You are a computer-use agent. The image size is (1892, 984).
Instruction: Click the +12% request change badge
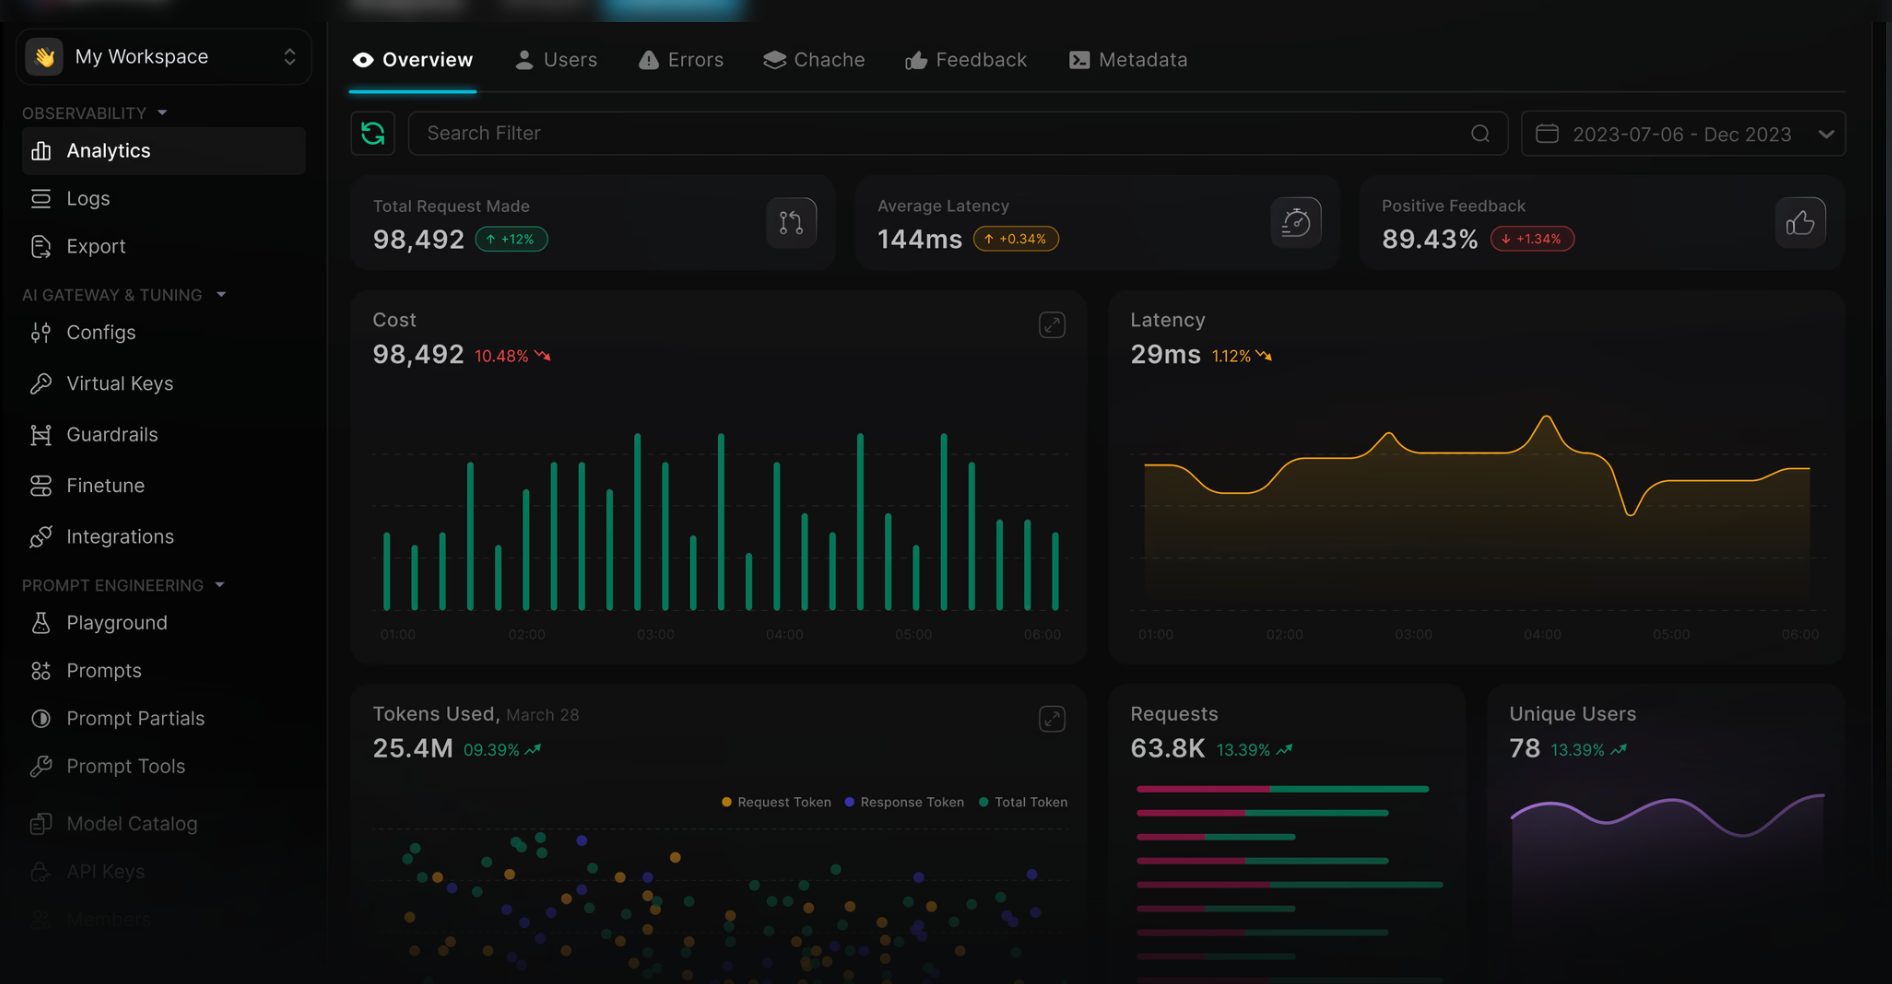(x=511, y=239)
